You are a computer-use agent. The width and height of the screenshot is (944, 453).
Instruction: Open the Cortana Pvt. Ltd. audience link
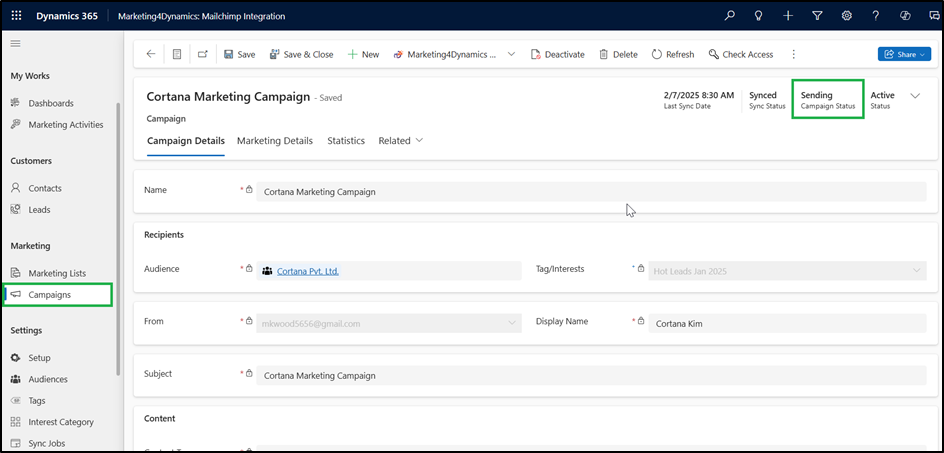click(x=307, y=271)
